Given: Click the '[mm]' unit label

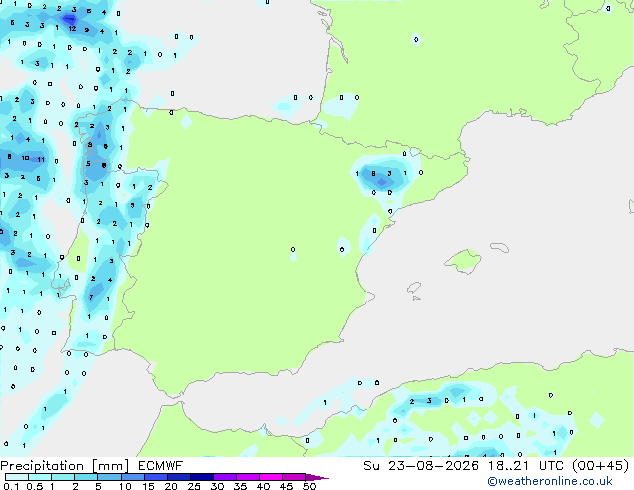Looking at the screenshot, I should tap(111, 466).
